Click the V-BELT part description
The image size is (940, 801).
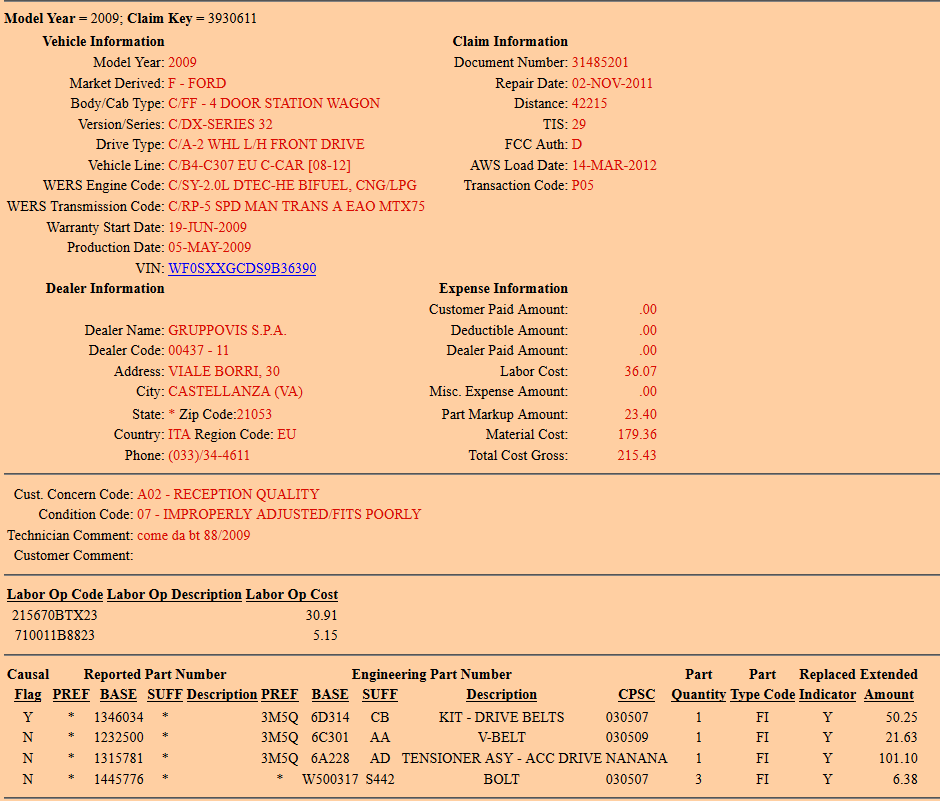(x=501, y=737)
